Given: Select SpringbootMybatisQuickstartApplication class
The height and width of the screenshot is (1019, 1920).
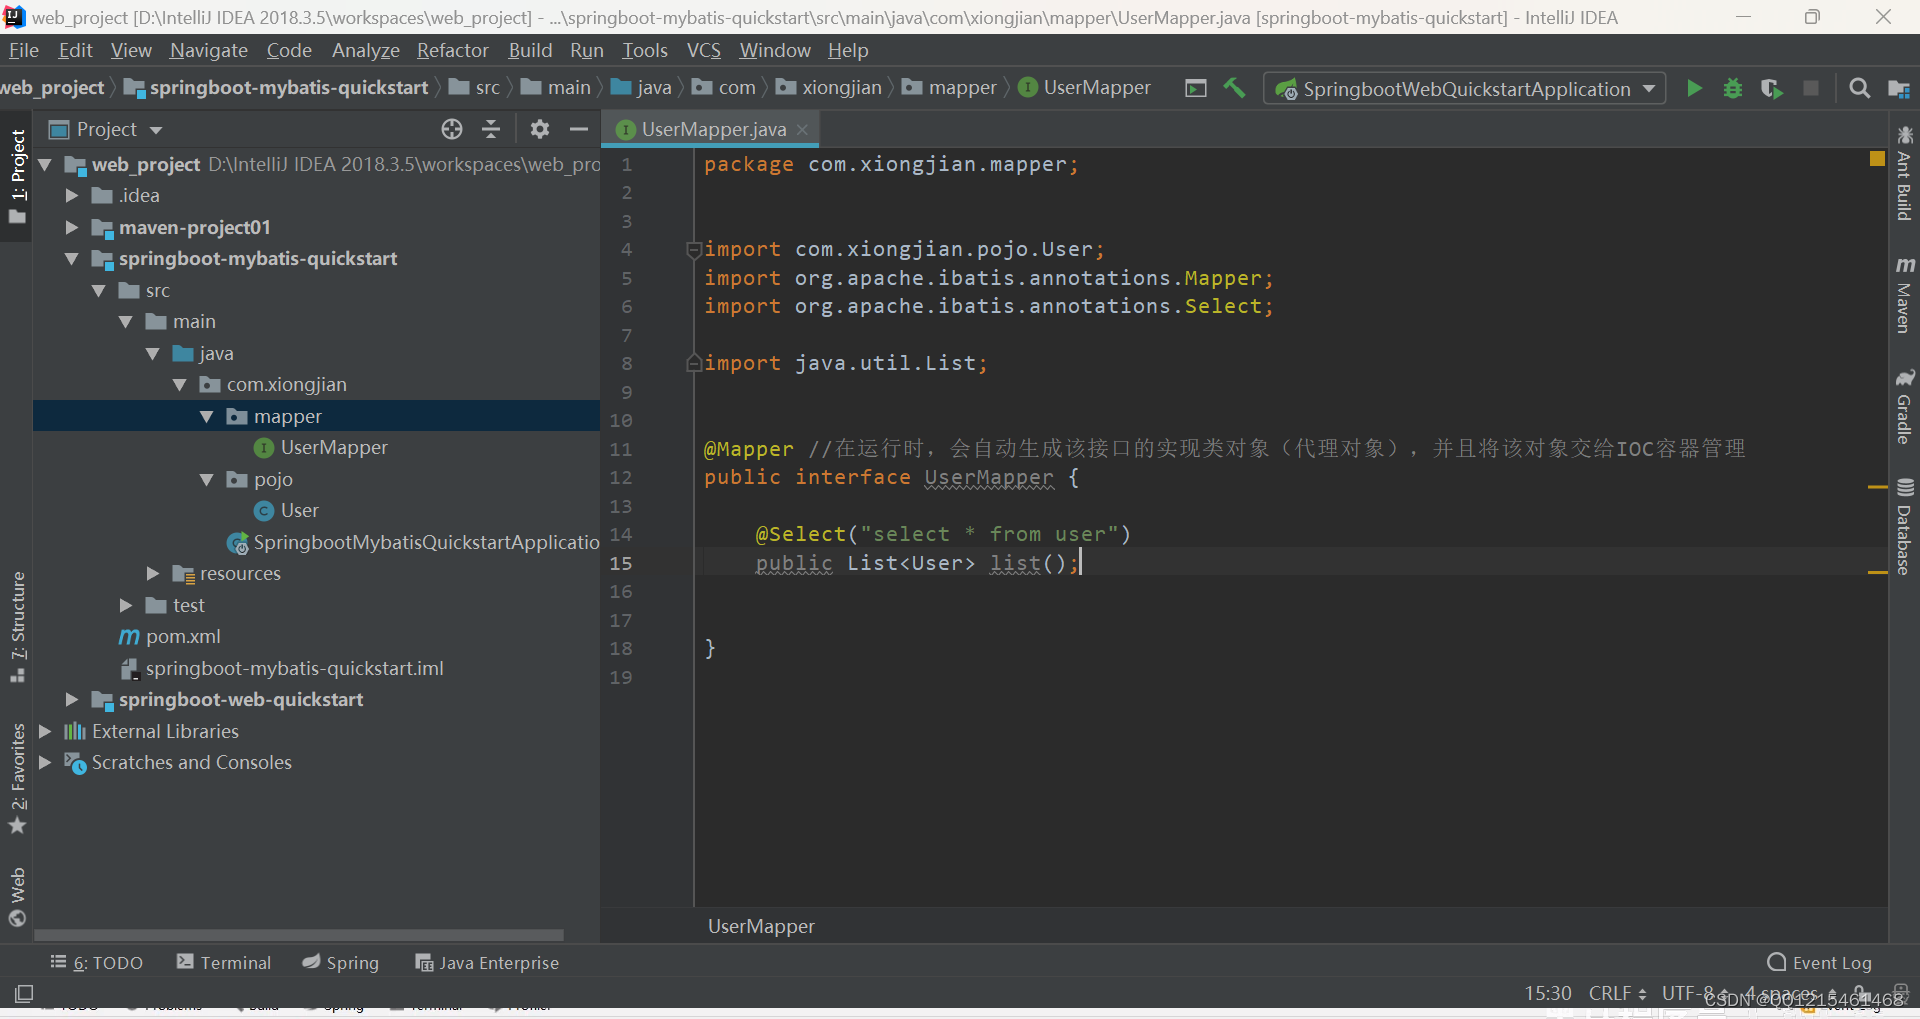Looking at the screenshot, I should pos(425,543).
